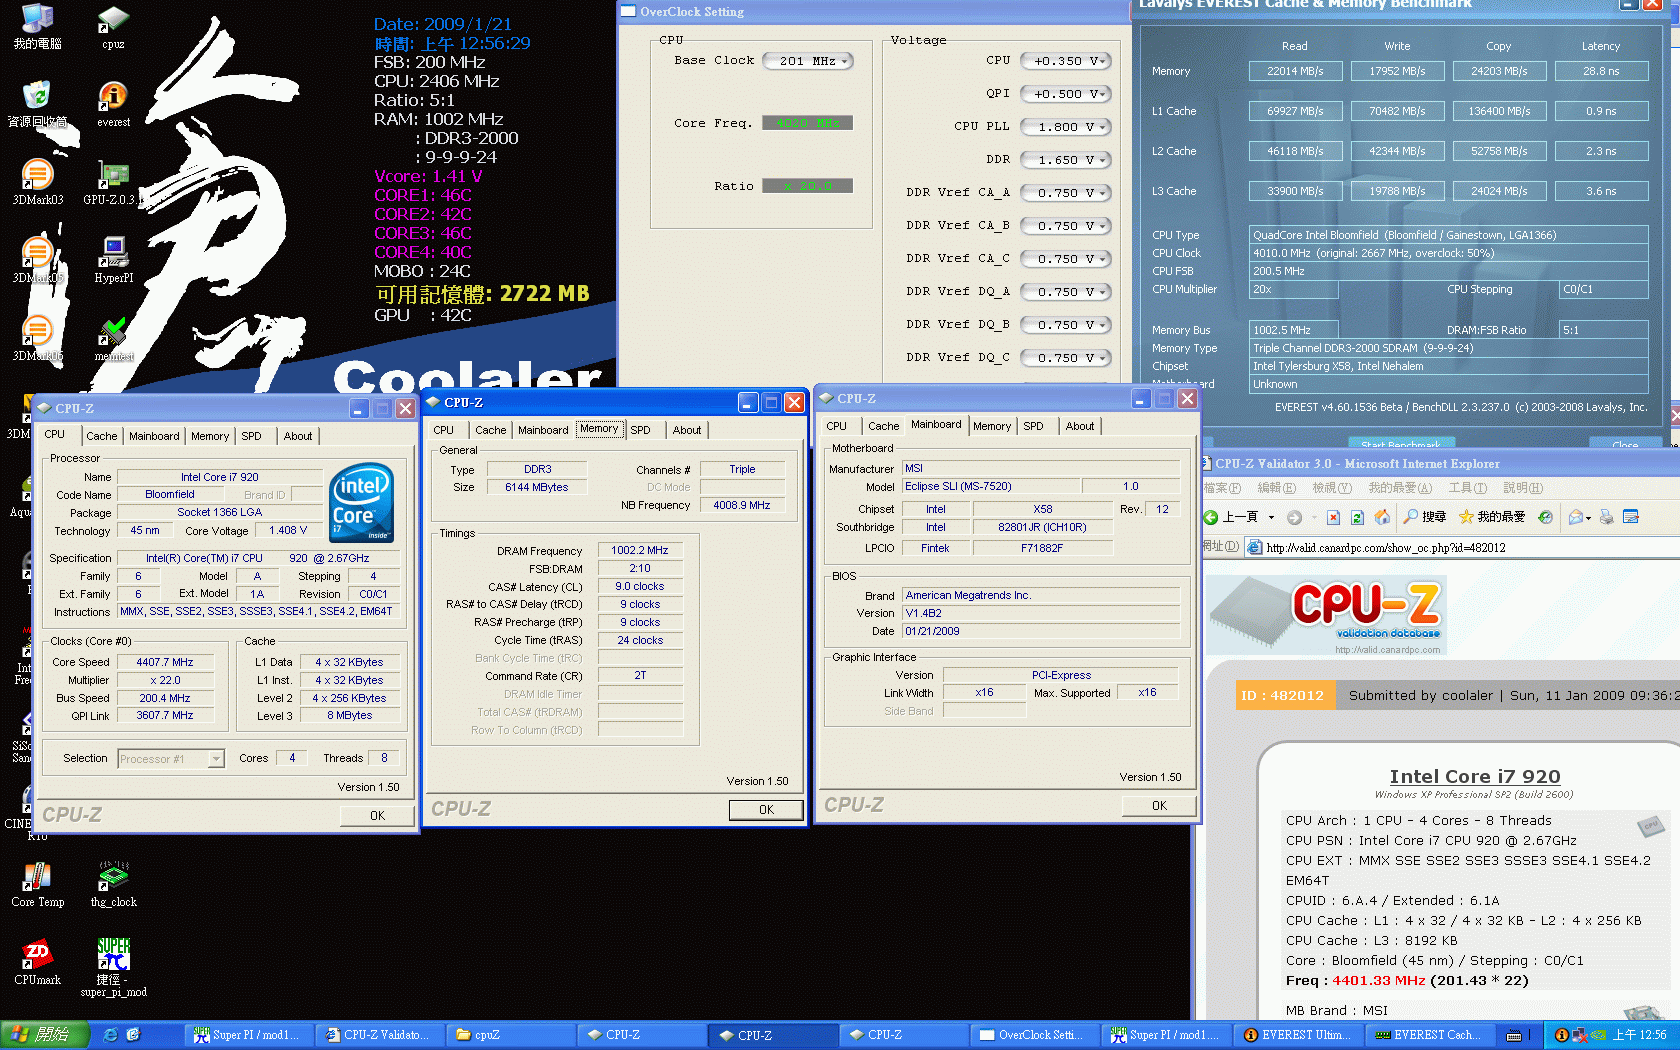The height and width of the screenshot is (1050, 1680).
Task: Click the DRAM Frequency 1002.2 MHz value
Action: 640,550
